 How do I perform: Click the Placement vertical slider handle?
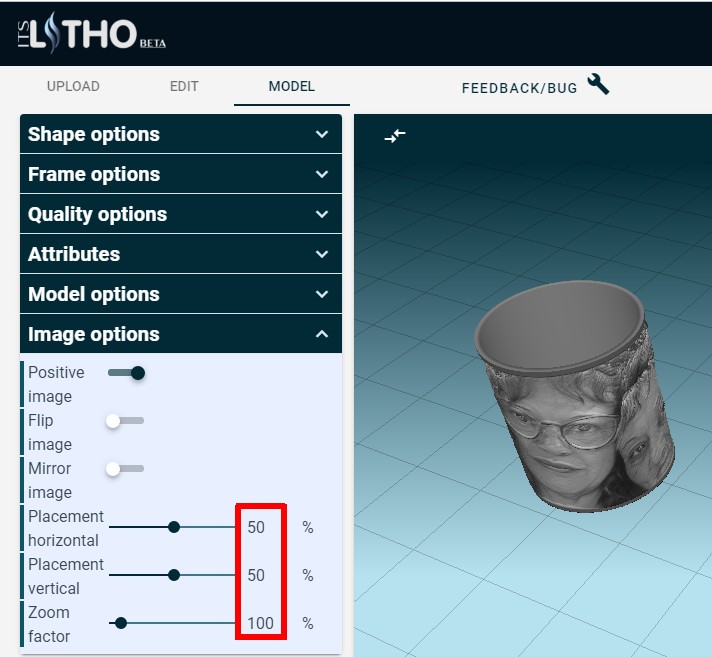coord(173,575)
